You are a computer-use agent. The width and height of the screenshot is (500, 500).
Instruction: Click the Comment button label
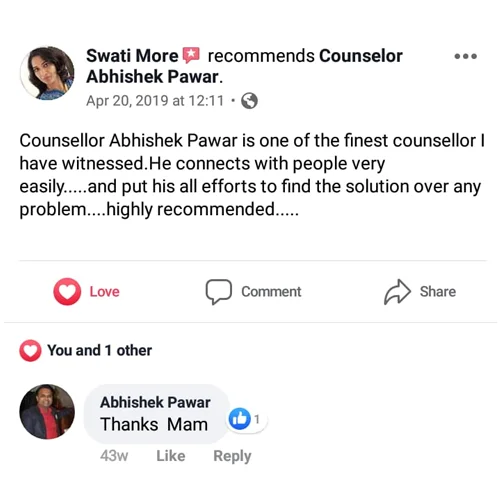pos(271,292)
